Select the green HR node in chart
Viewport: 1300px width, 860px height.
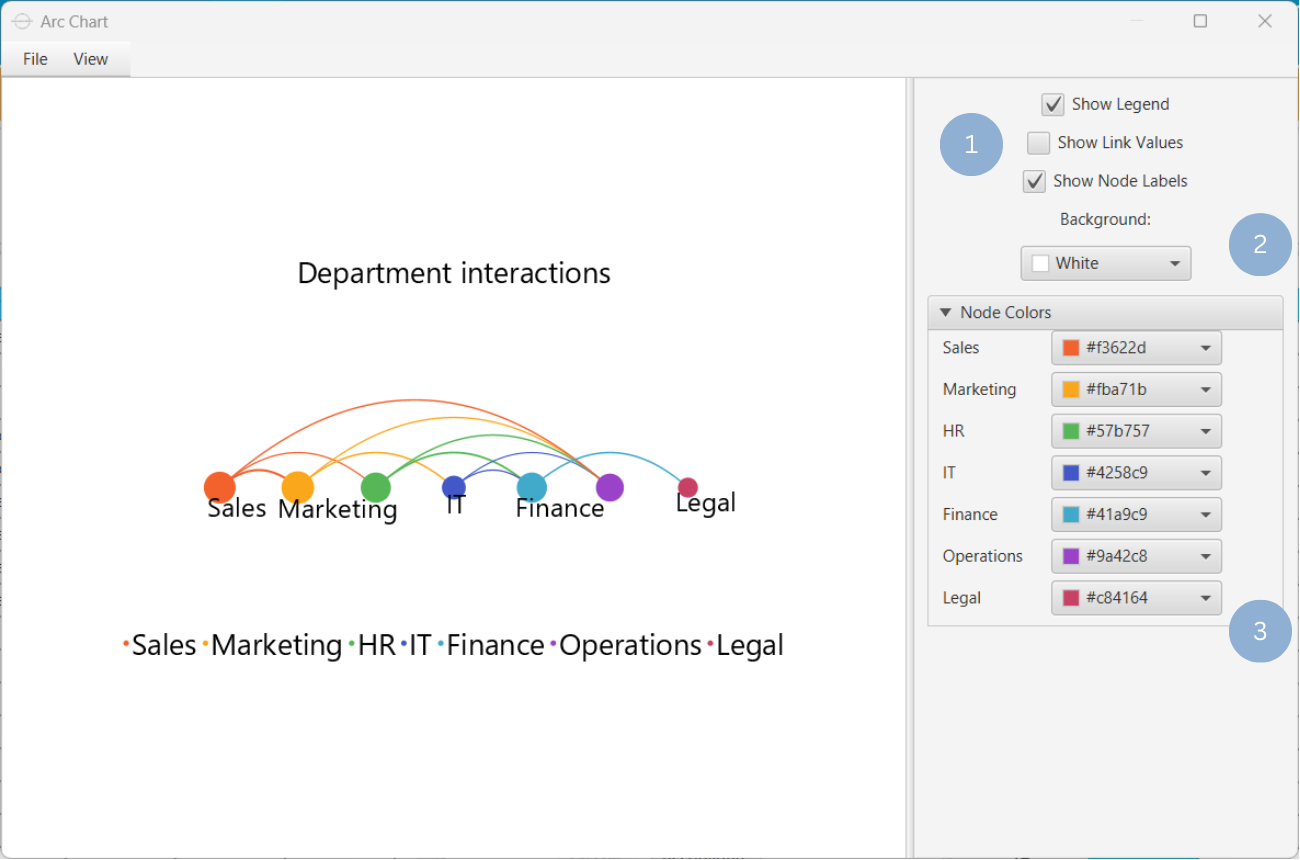[375, 487]
